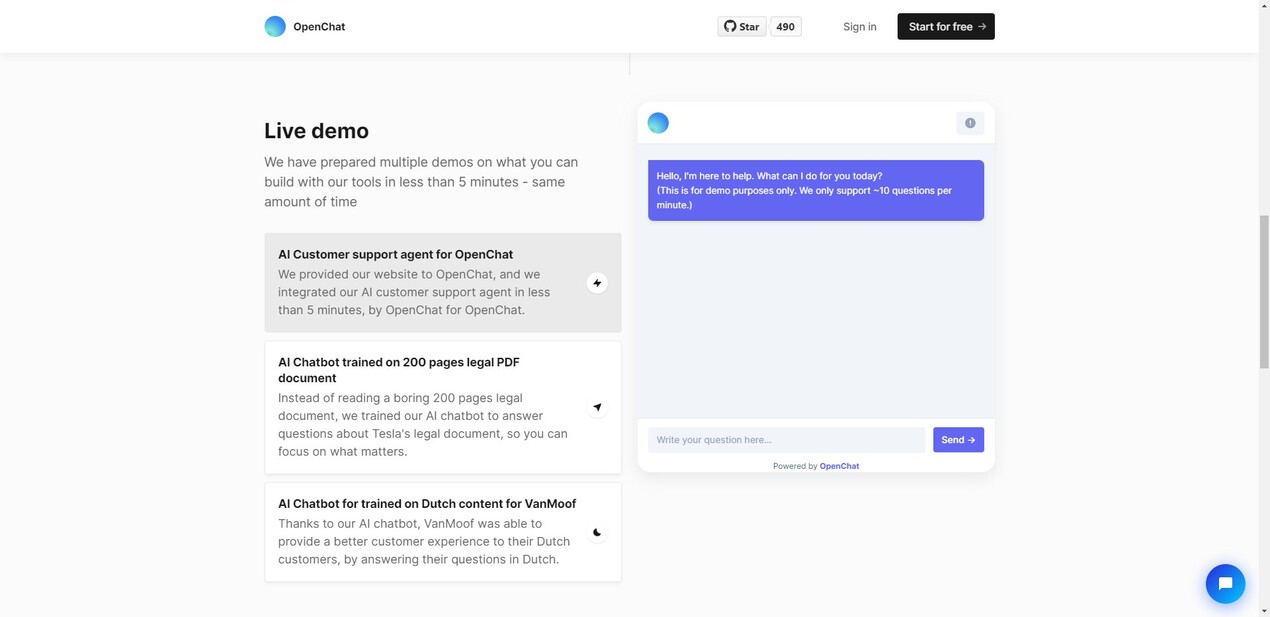Viewport: 1270px width, 617px height.
Task: Click the paper plane icon on legal demo
Action: point(597,407)
